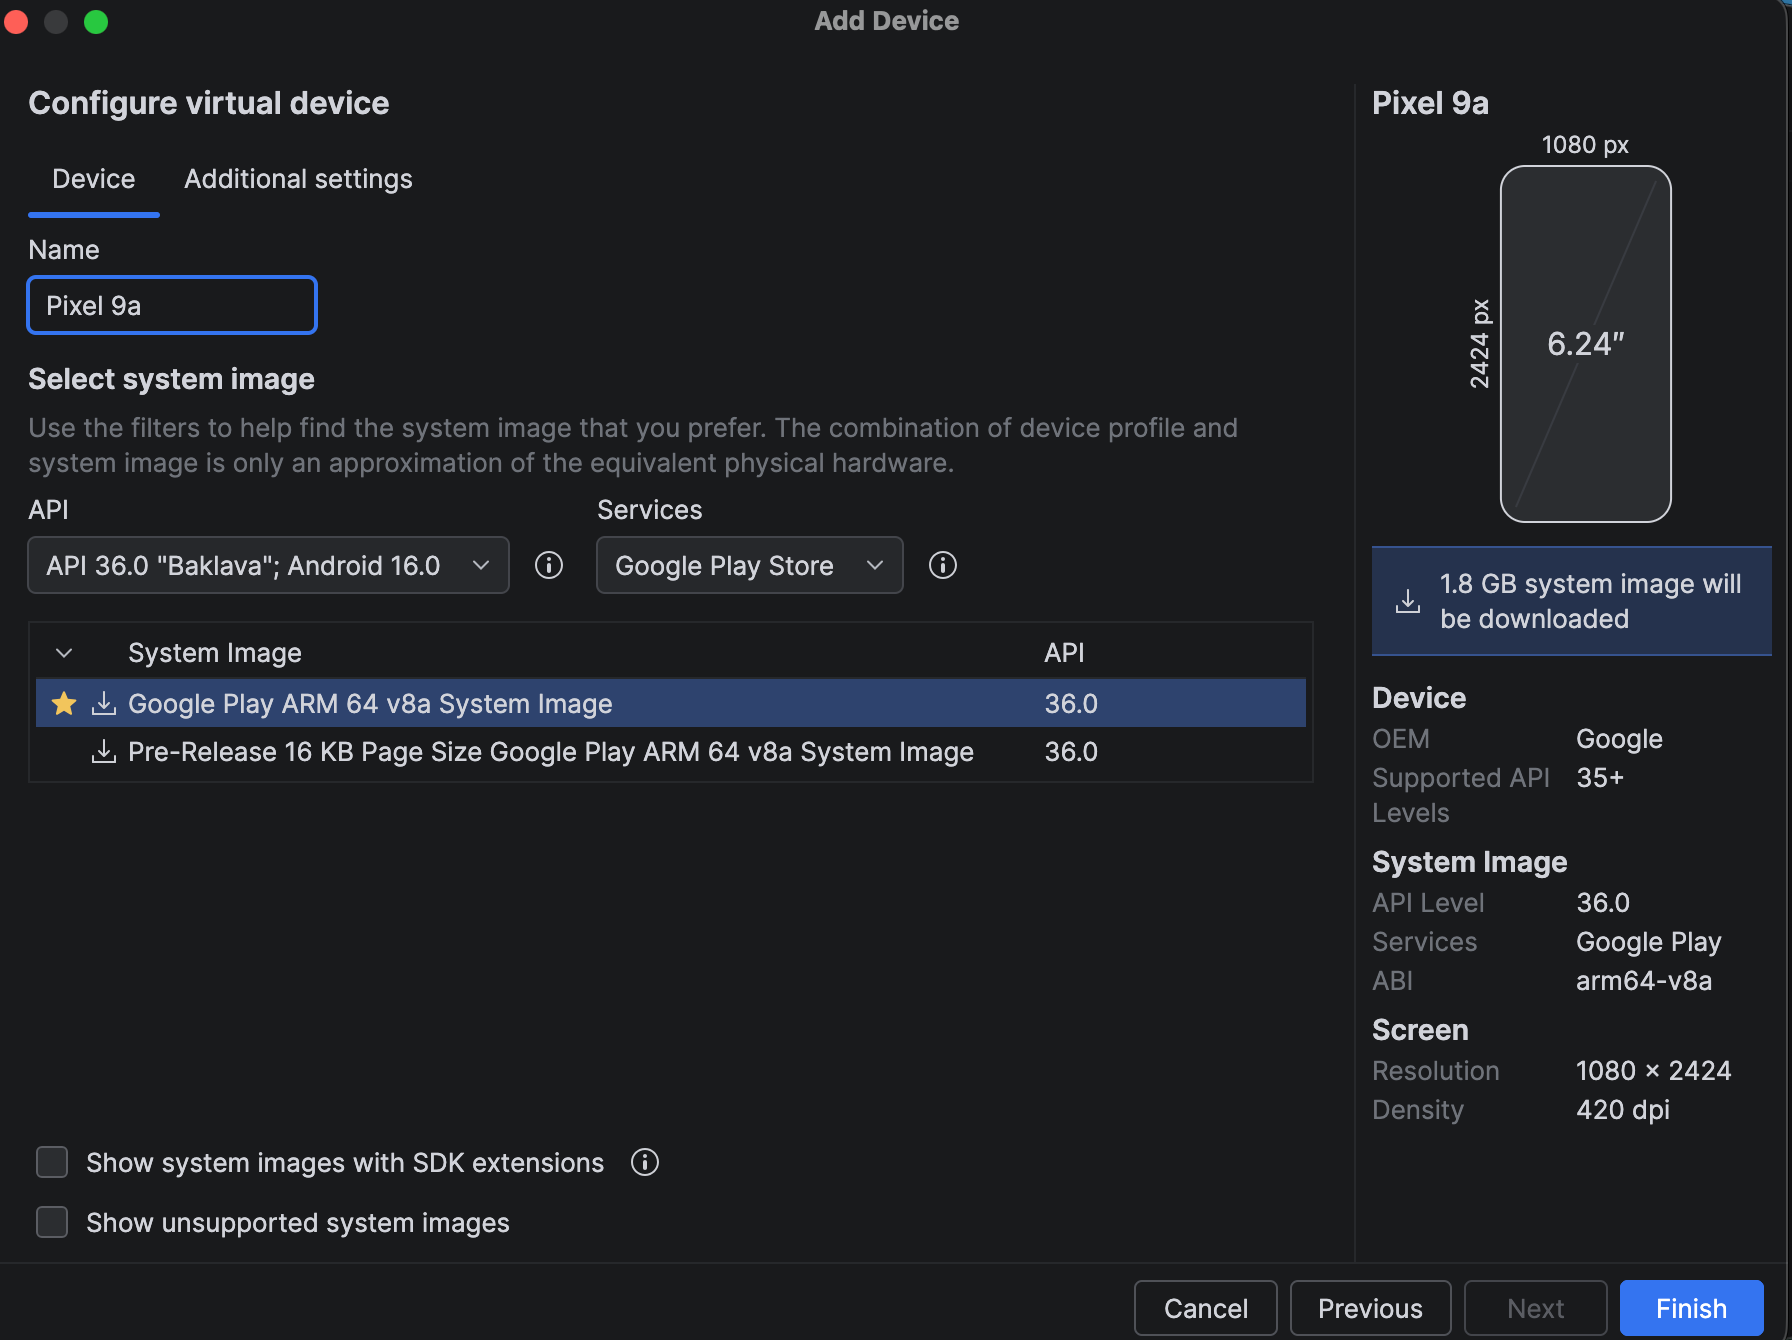
Task: Click the Name field containing Pixel 9a
Action: (x=172, y=305)
